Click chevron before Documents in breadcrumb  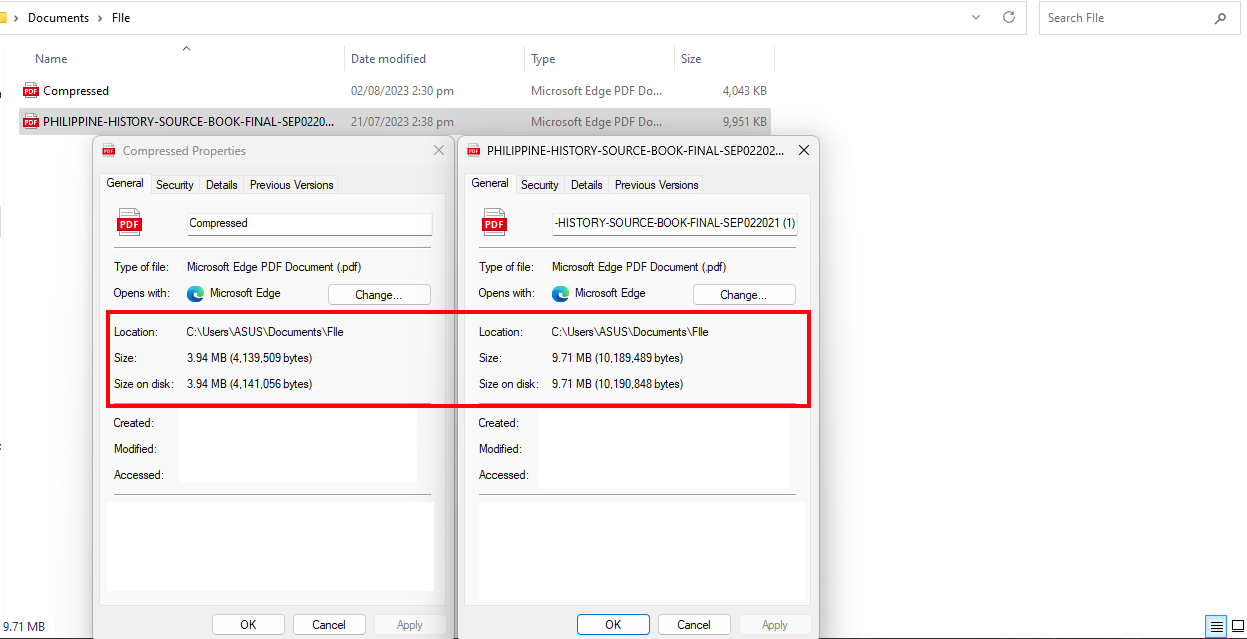(x=16, y=18)
